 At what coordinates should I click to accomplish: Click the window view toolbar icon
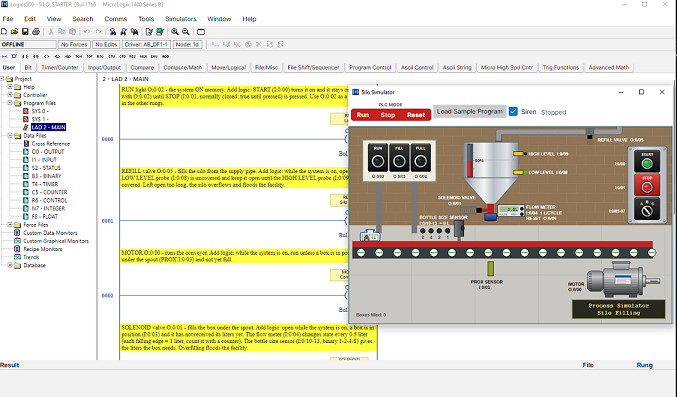(x=201, y=32)
